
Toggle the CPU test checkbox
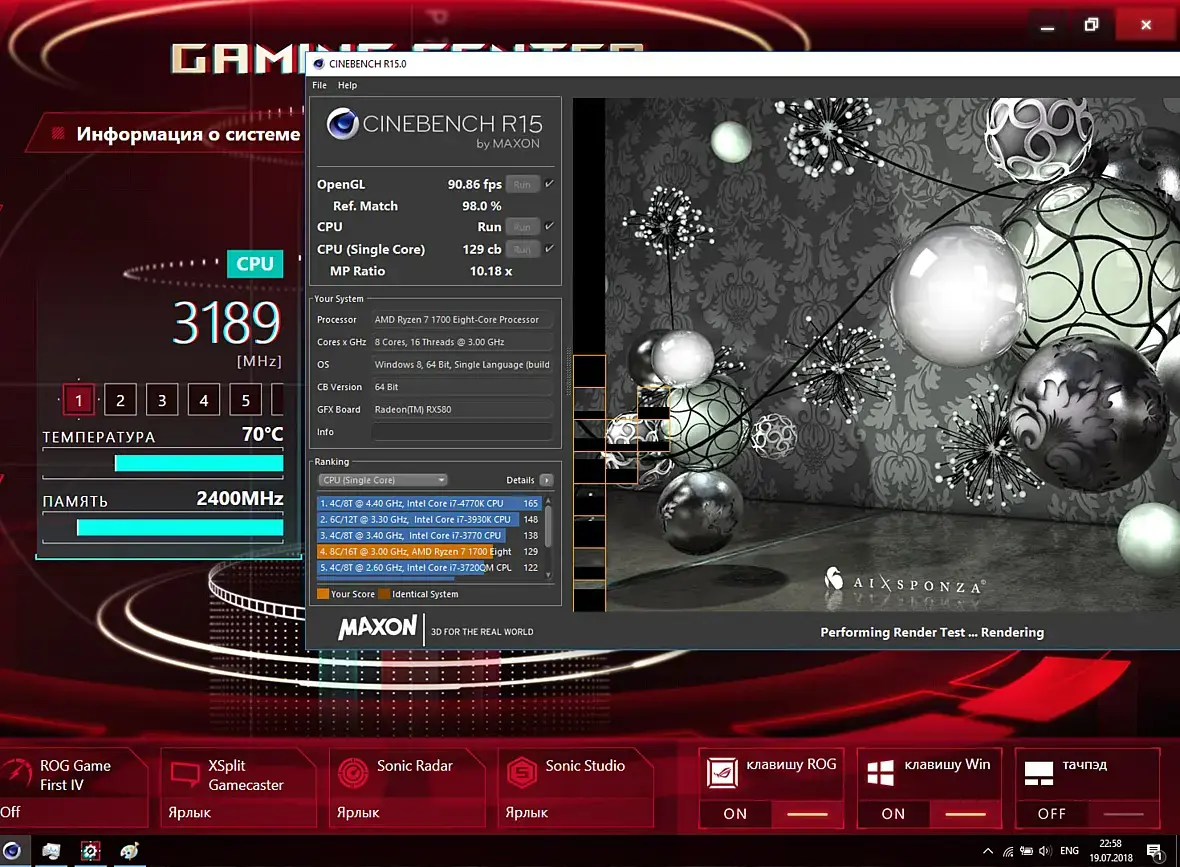pyautogui.click(x=549, y=226)
